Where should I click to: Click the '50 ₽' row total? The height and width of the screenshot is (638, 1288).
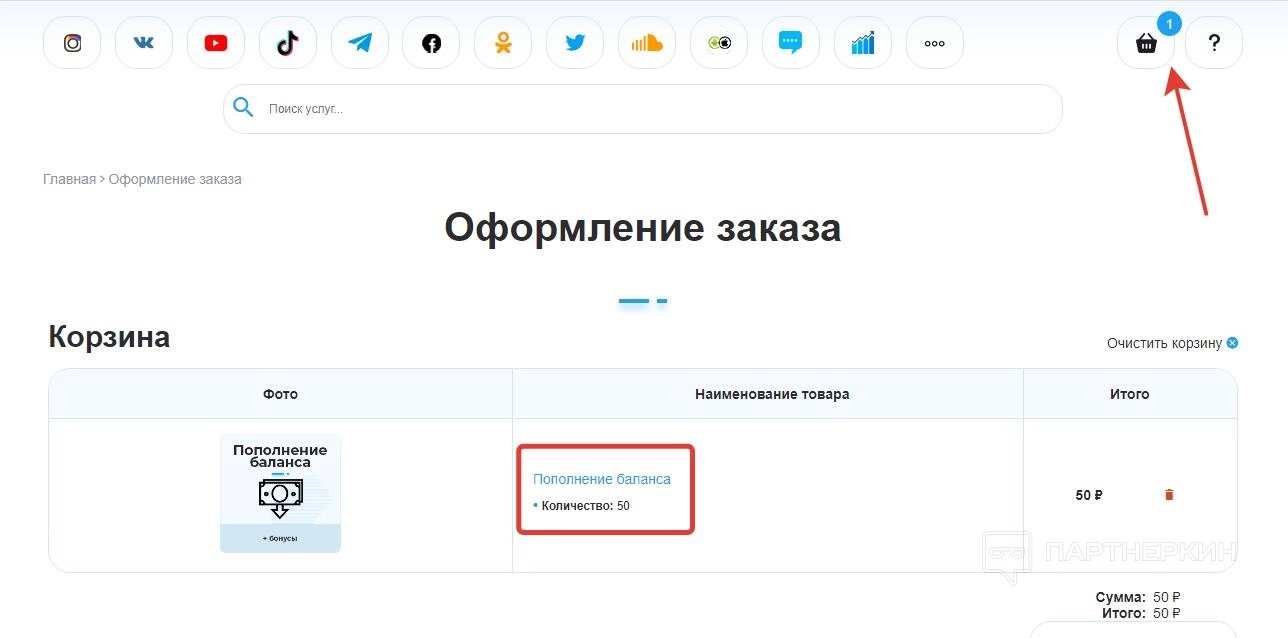click(x=1089, y=495)
